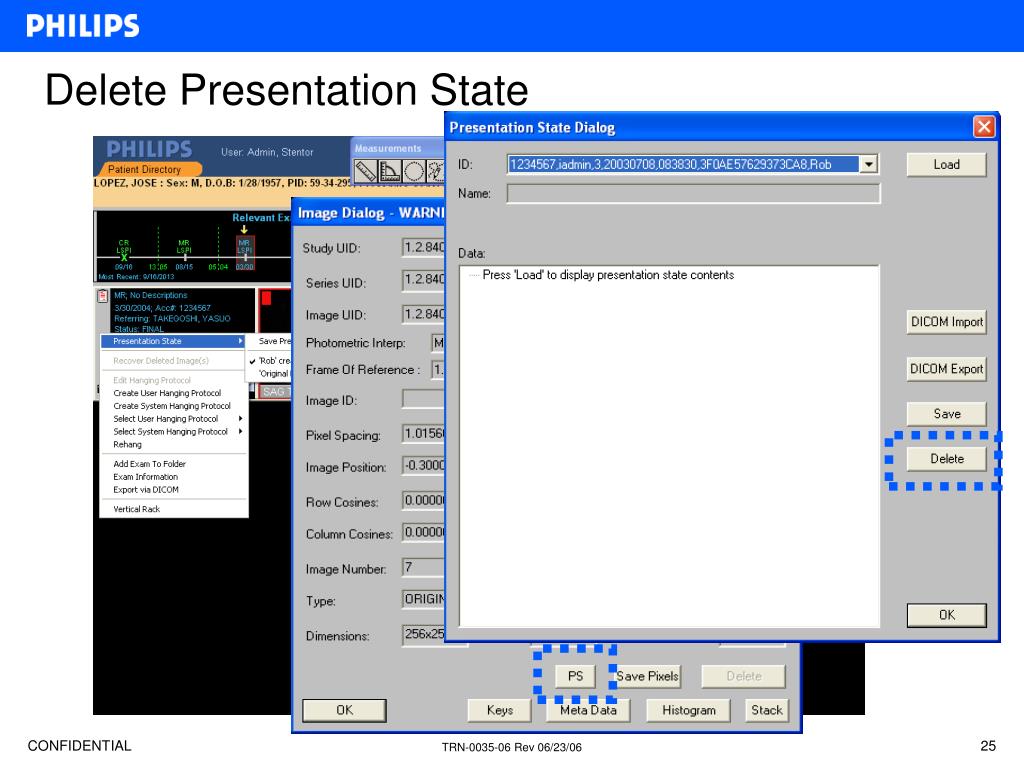This screenshot has width=1024, height=768.
Task: Open Keys from the Image Dialog
Action: click(x=500, y=711)
